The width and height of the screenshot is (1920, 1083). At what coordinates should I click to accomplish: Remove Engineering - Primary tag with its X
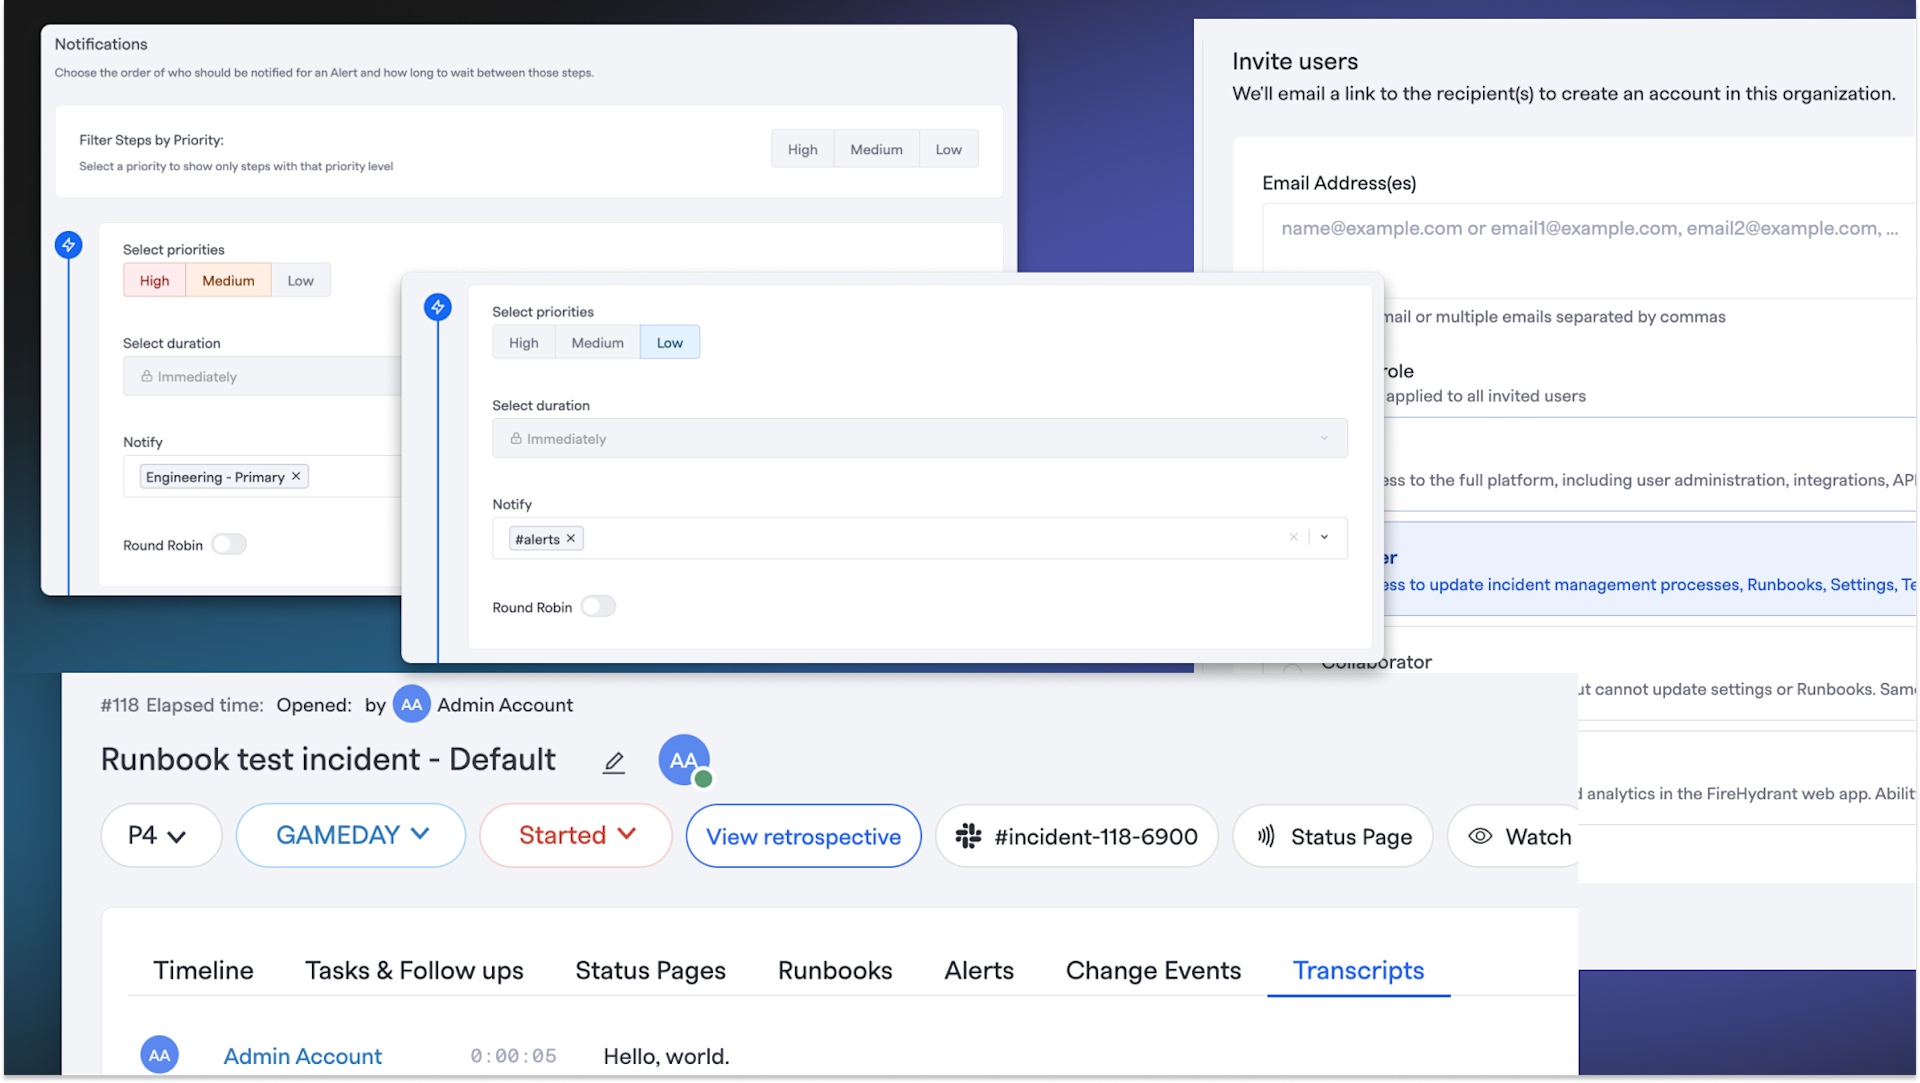pos(296,477)
